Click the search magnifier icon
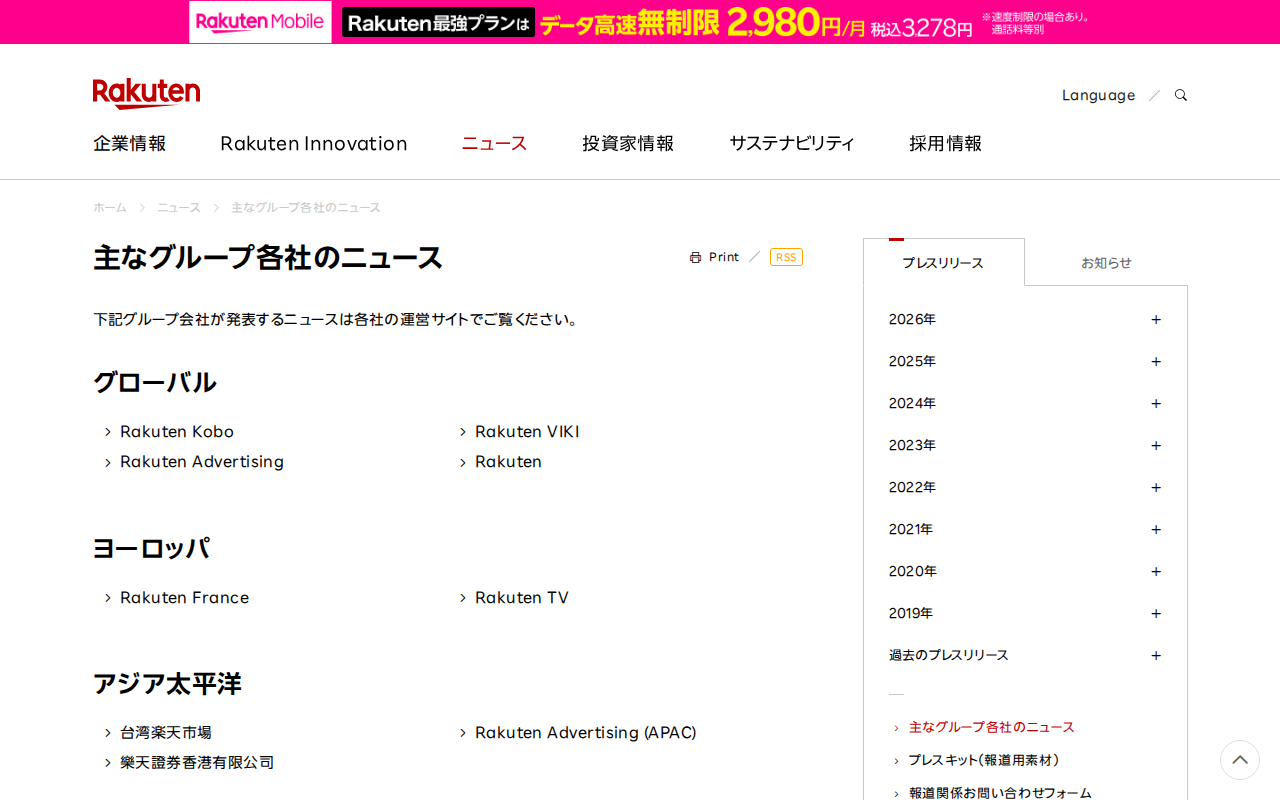Viewport: 1280px width, 800px height. [1180, 94]
